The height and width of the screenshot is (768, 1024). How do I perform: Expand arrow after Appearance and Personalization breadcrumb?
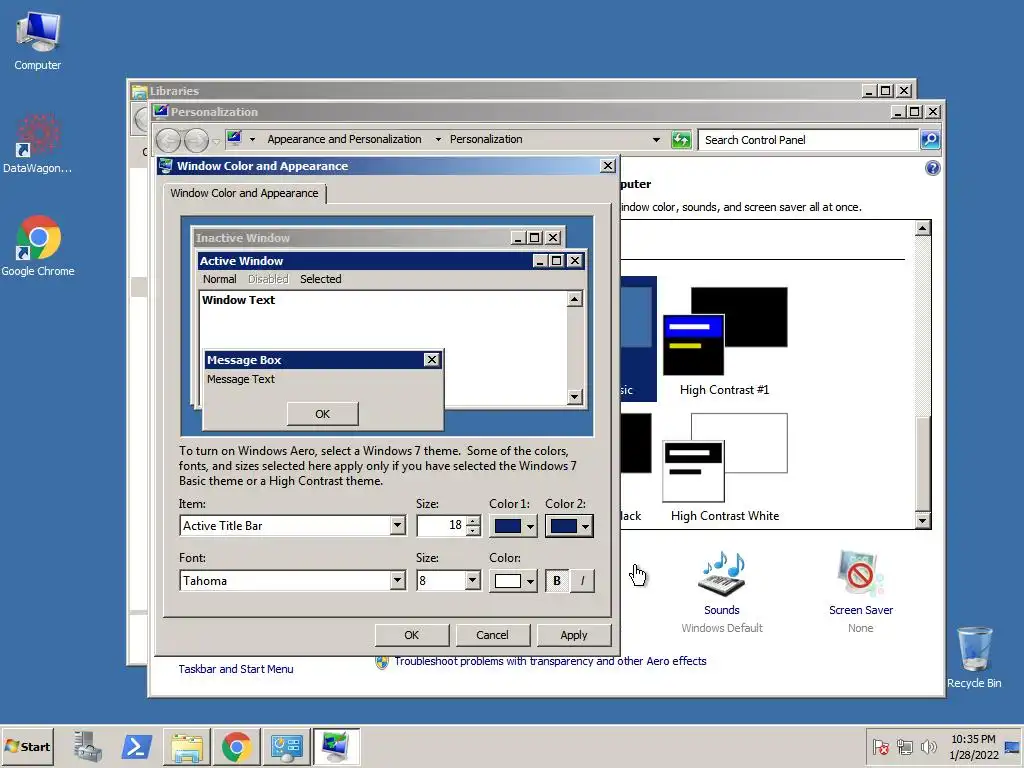coord(438,139)
